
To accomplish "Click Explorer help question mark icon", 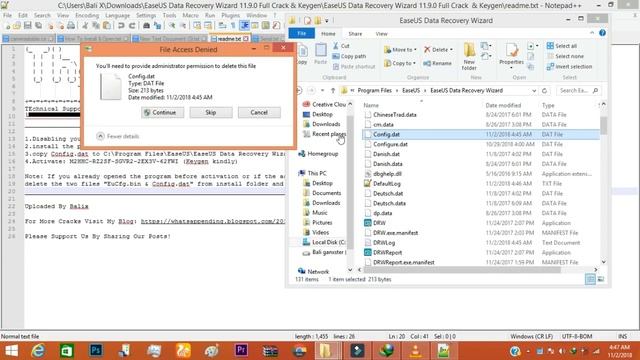I will 602,33.
